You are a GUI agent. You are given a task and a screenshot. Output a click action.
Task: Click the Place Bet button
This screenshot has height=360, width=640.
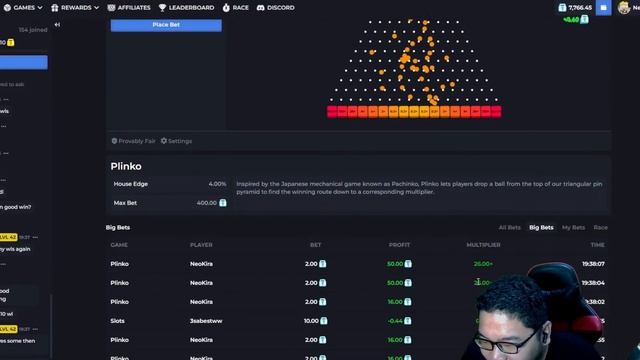[166, 25]
